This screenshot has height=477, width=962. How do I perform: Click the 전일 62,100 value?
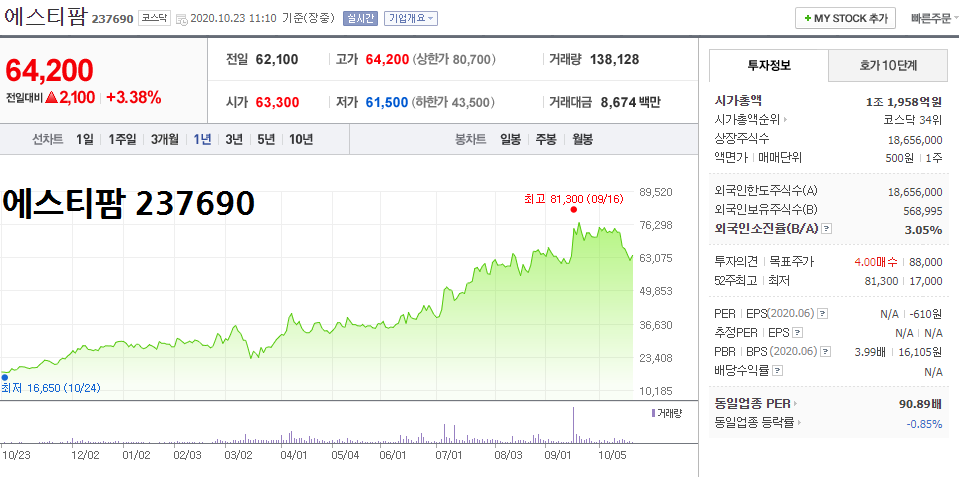point(276,60)
